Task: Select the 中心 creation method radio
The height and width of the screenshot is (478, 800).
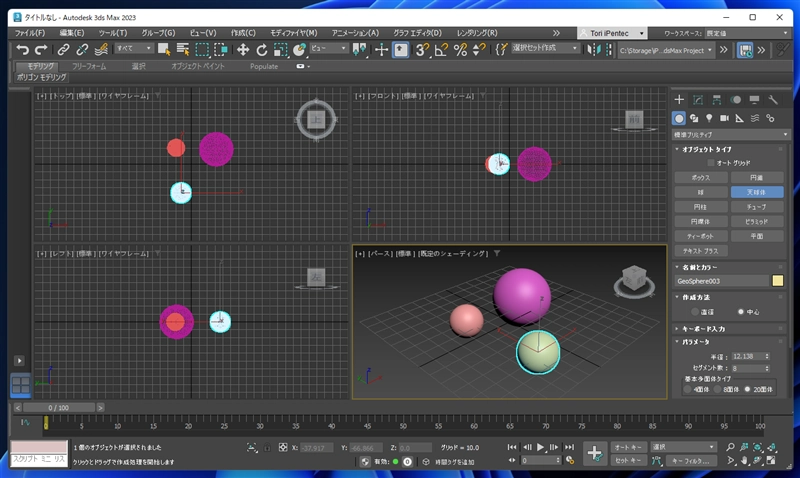Action: tap(741, 312)
